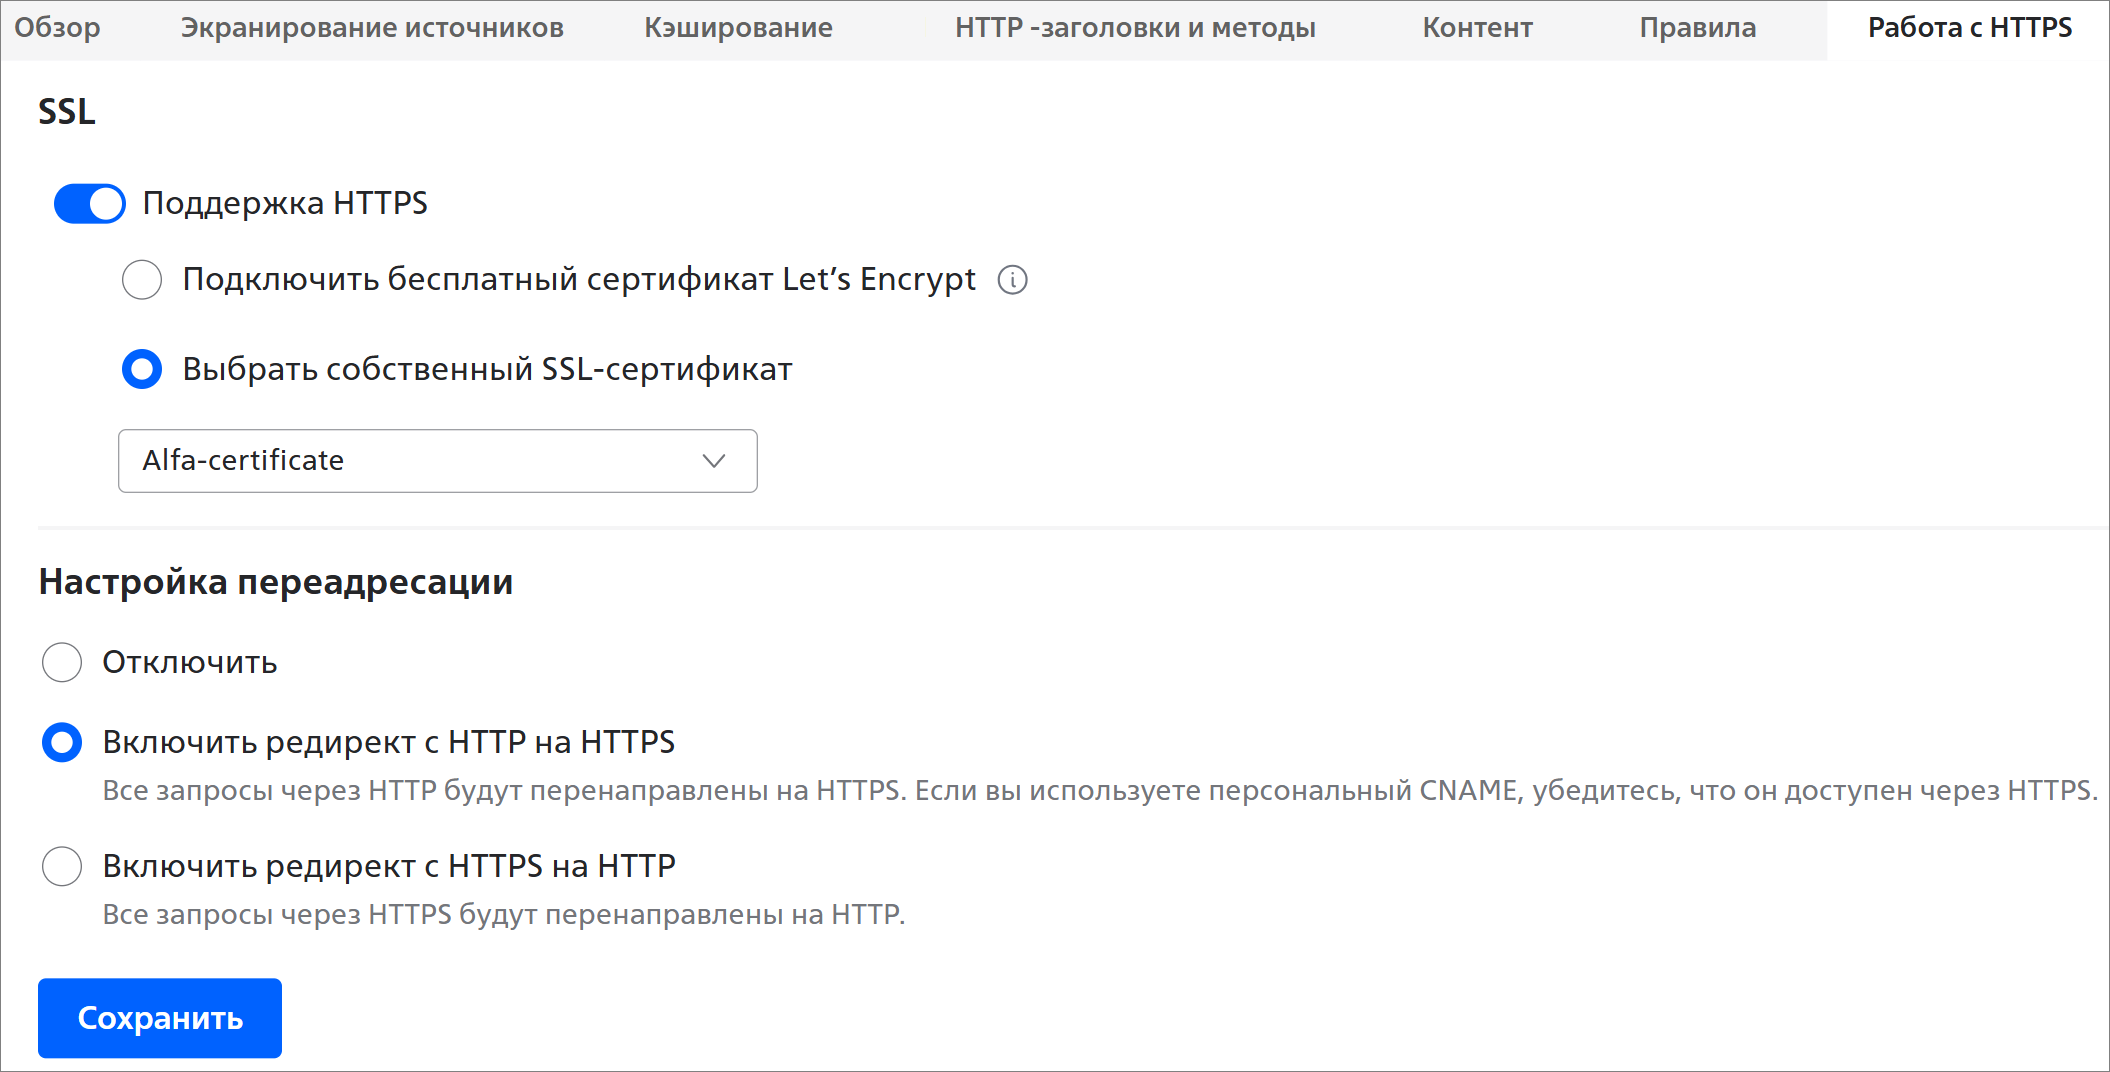Select redirect from HTTP to HTTPS
This screenshot has width=2110, height=1072.
(x=62, y=742)
